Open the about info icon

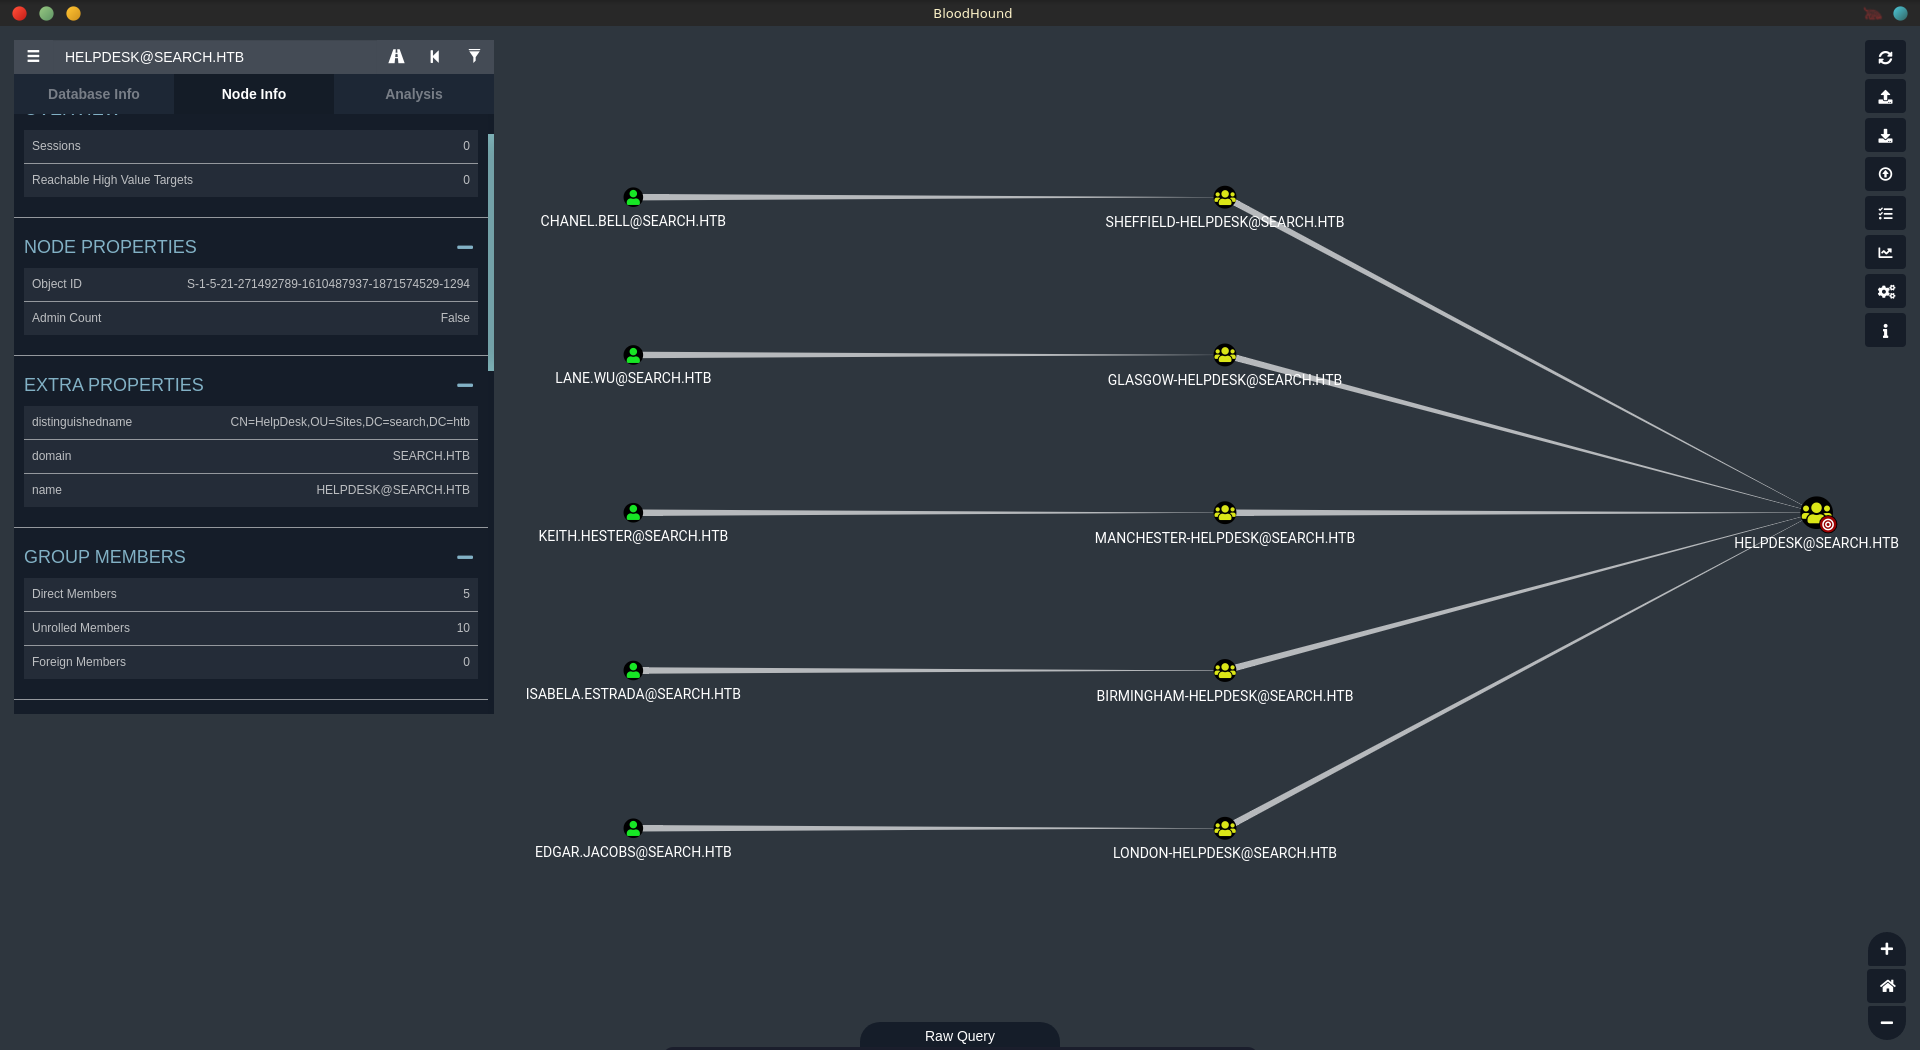point(1885,331)
